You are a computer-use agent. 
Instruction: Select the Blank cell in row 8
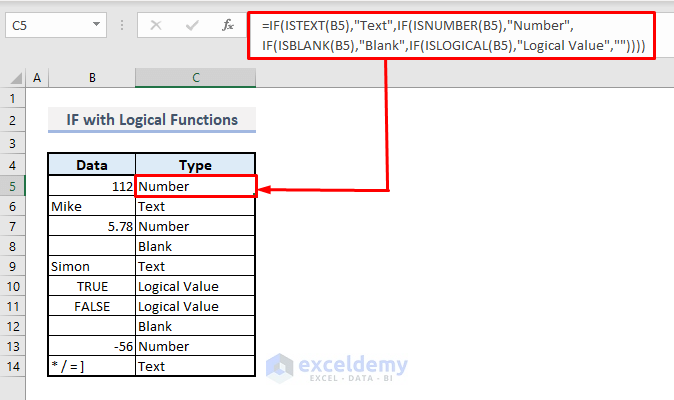[x=196, y=246]
